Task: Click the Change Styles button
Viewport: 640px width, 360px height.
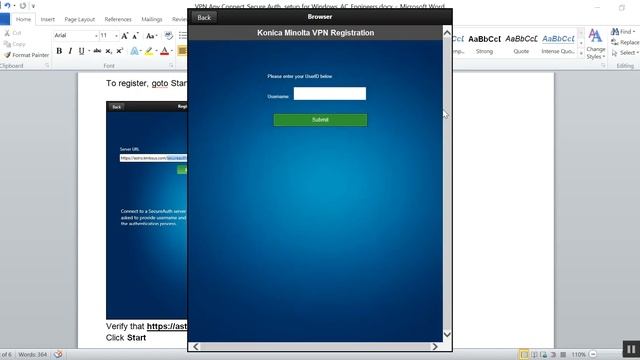Action: pyautogui.click(x=596, y=44)
